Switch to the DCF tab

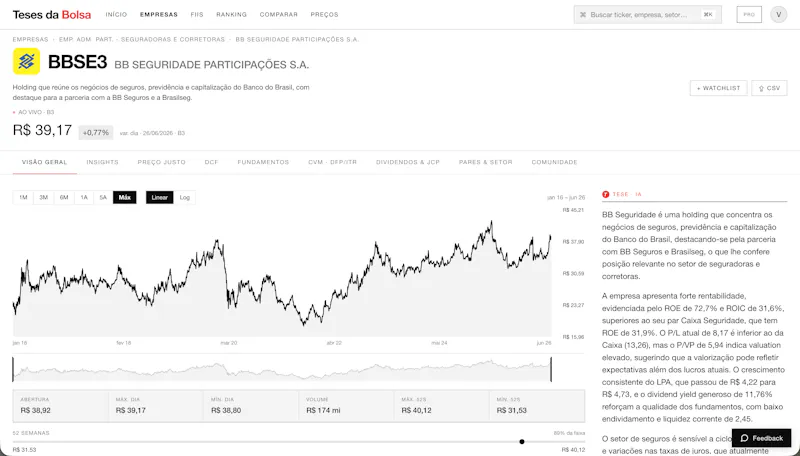coord(211,162)
